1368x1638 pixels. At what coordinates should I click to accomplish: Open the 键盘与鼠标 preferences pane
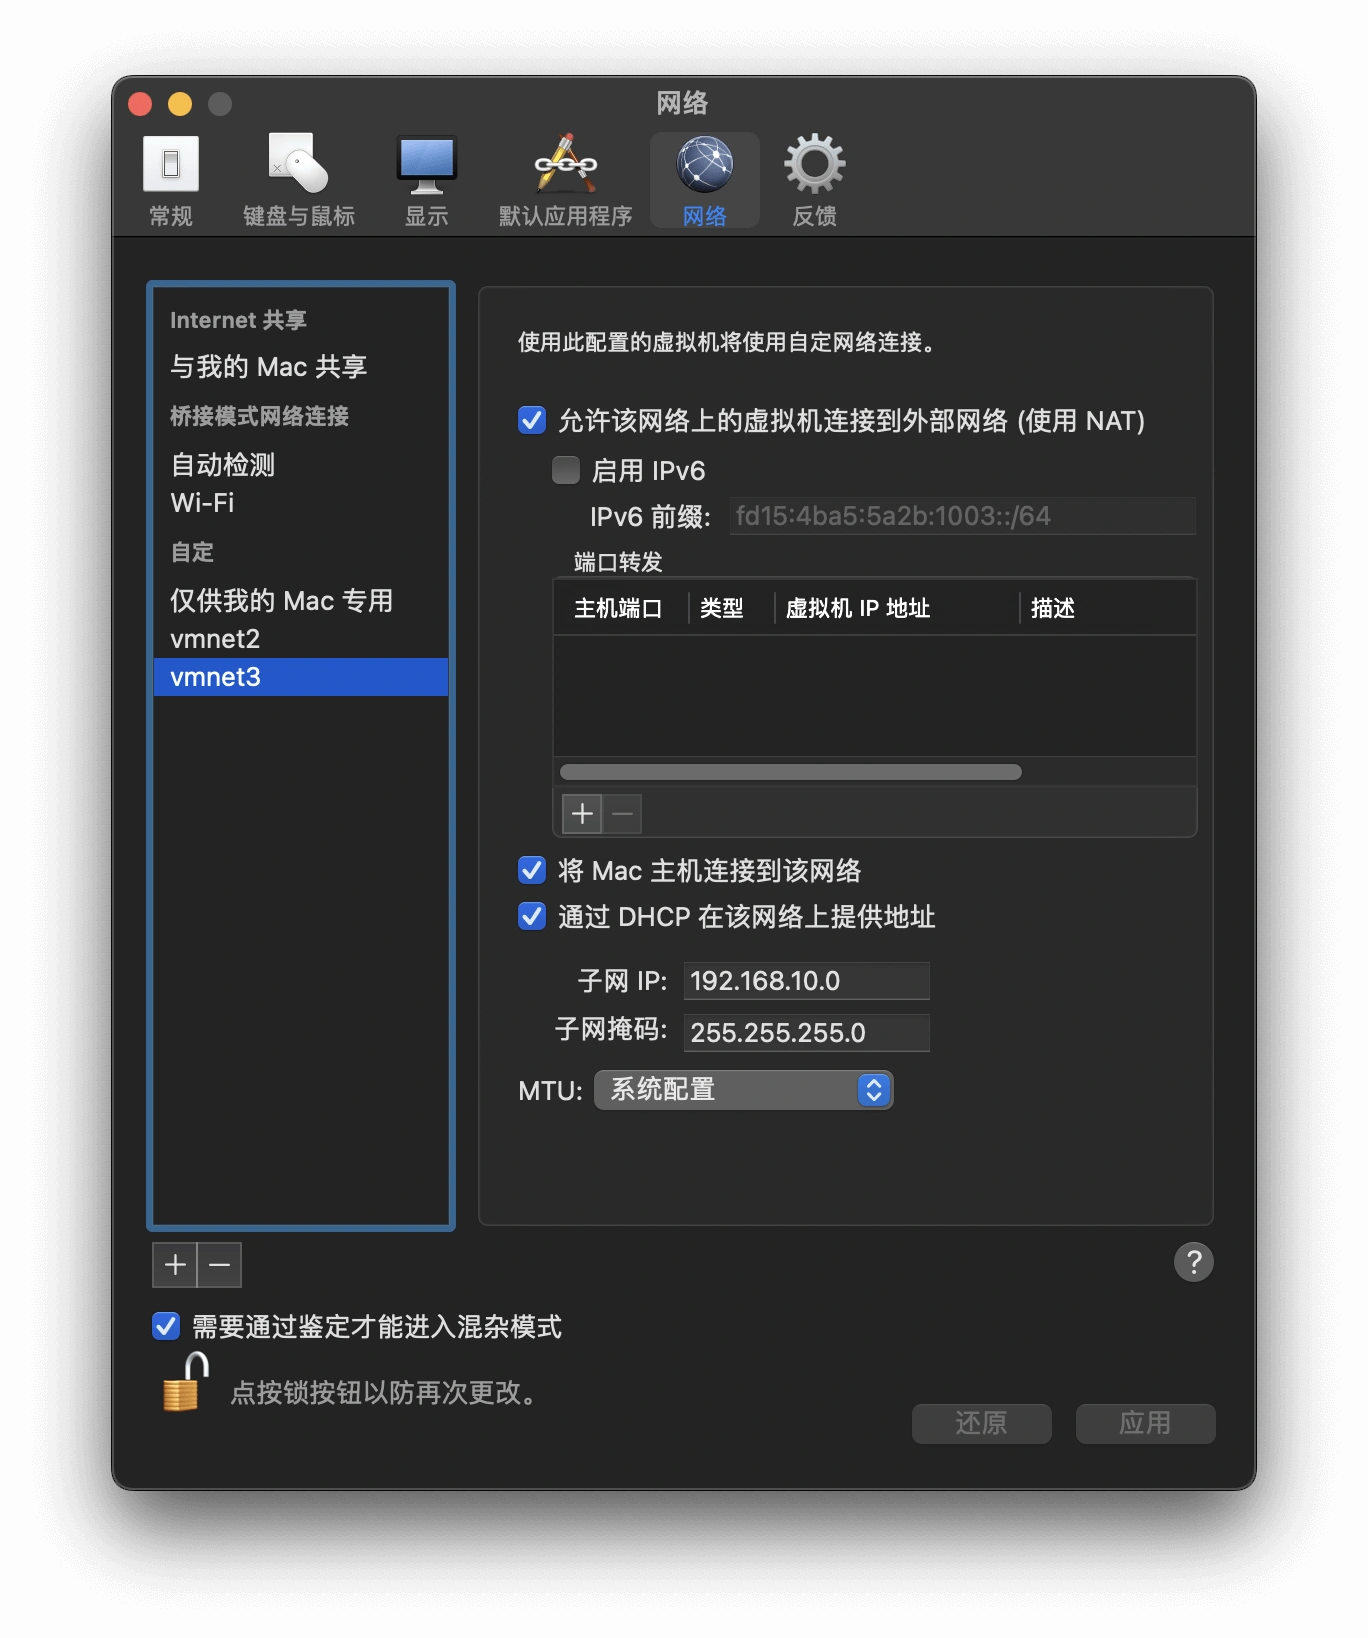tap(299, 181)
